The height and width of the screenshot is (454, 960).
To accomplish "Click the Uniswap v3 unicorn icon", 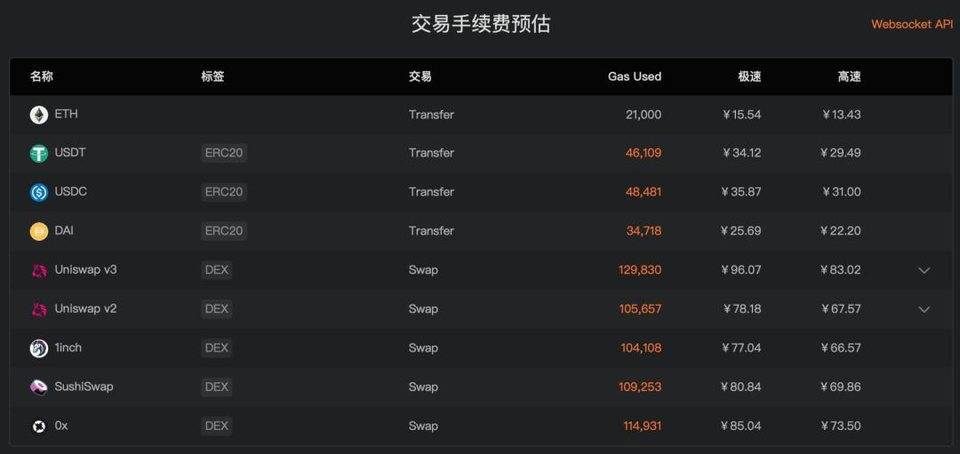I will (x=39, y=271).
